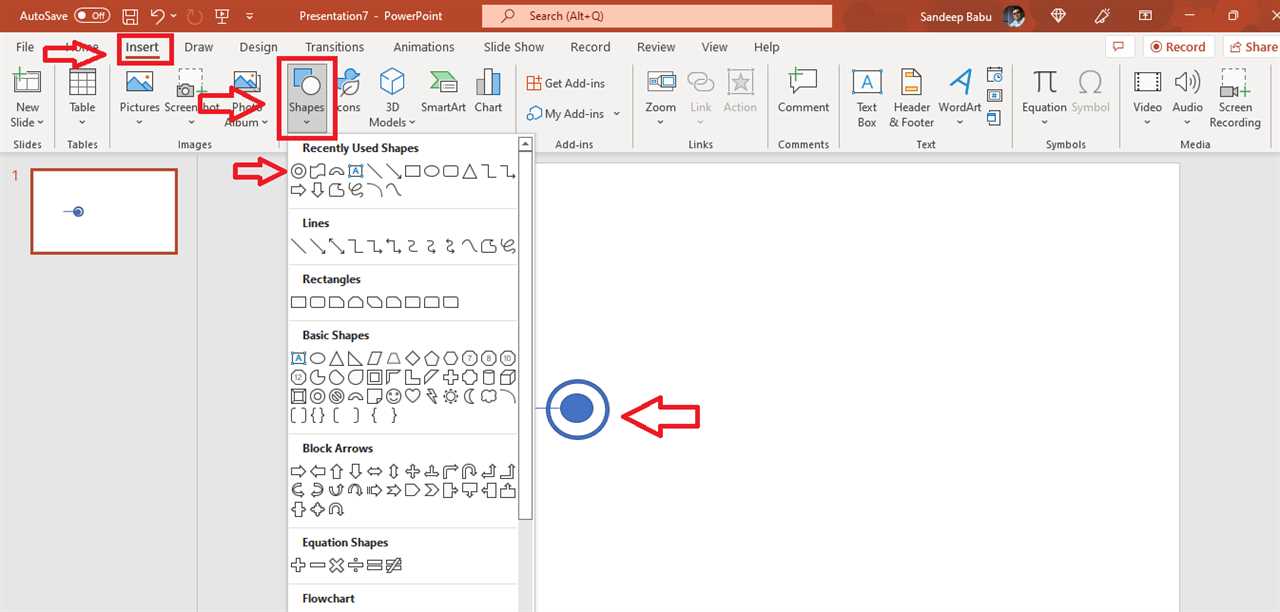Toggle the AutoSave switch
The height and width of the screenshot is (612, 1280).
[92, 16]
